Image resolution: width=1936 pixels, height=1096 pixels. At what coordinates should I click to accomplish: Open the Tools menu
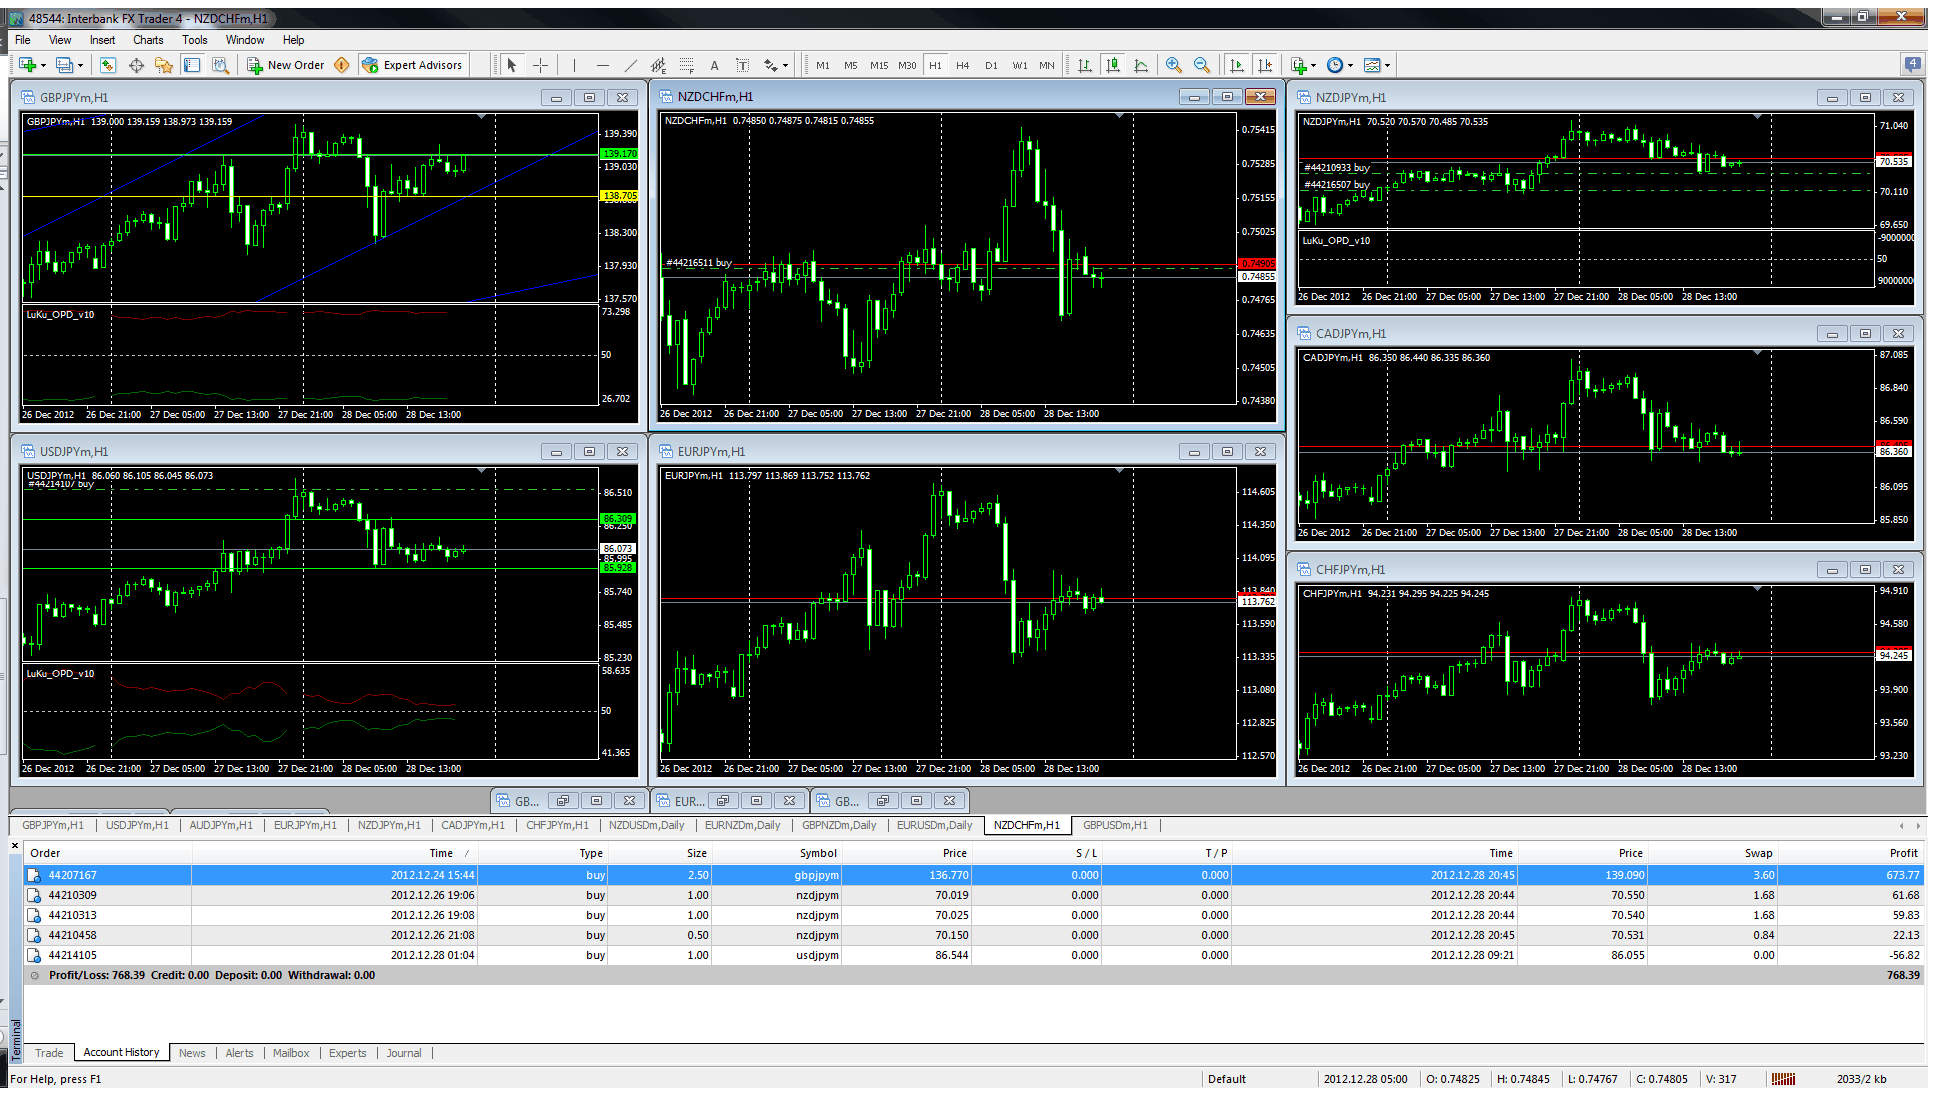tap(195, 40)
